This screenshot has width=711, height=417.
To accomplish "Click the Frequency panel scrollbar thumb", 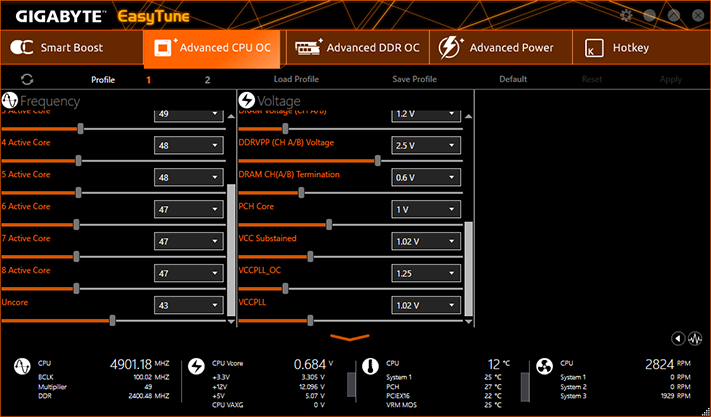I will (x=231, y=249).
